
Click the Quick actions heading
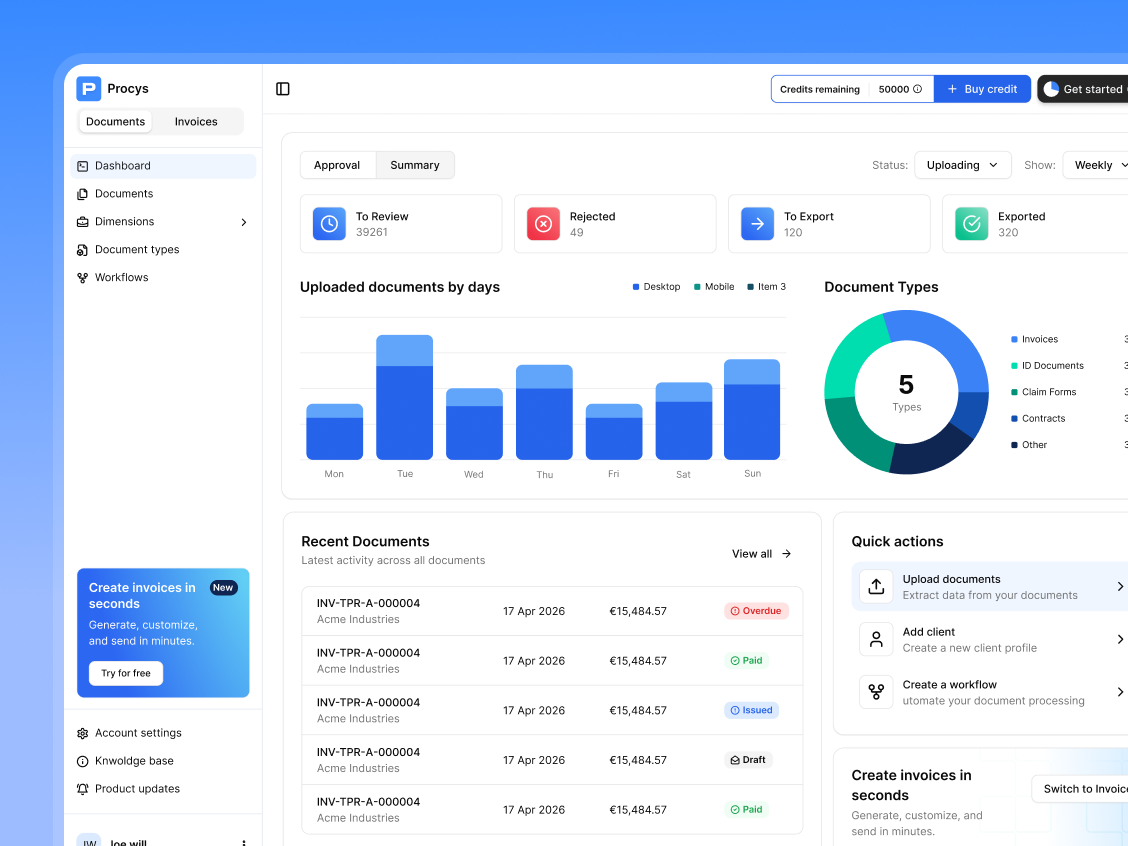897,542
